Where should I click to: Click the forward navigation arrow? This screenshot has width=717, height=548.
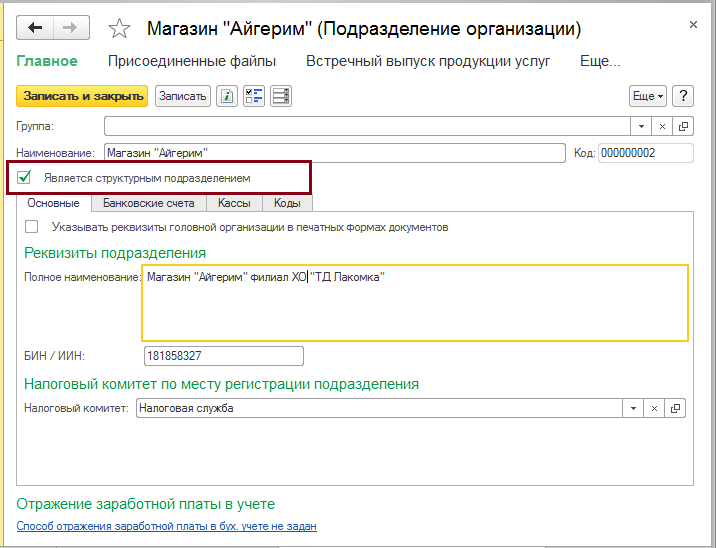(71, 28)
